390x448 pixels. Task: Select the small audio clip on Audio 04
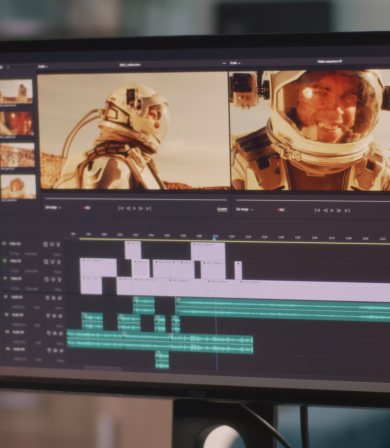click(x=162, y=360)
